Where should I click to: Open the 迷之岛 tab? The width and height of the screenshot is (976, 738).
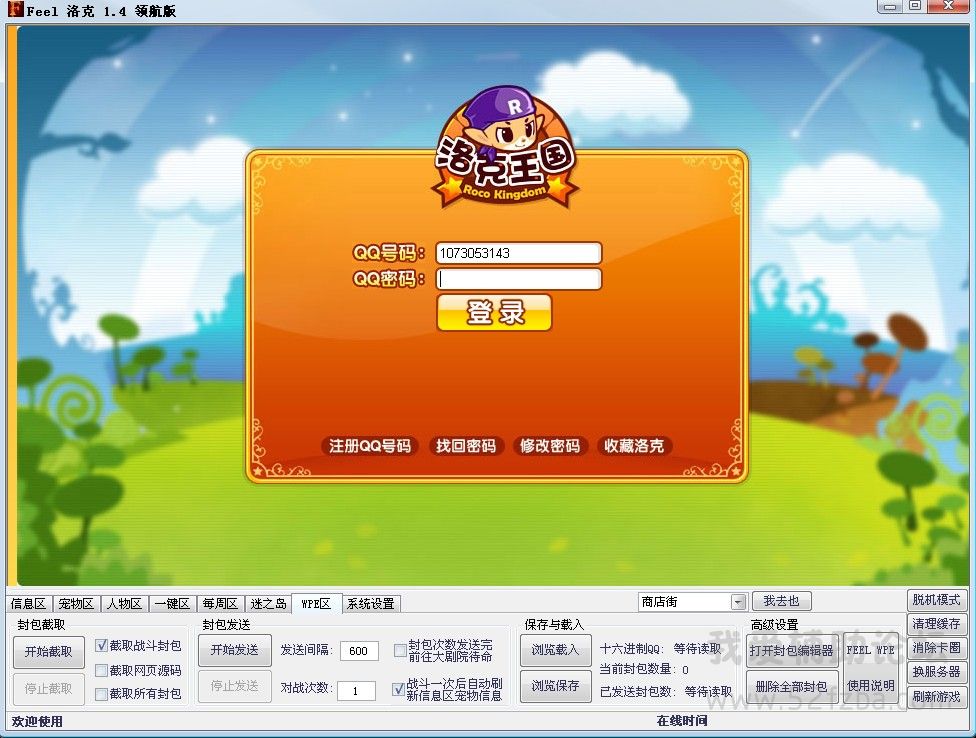click(268, 604)
